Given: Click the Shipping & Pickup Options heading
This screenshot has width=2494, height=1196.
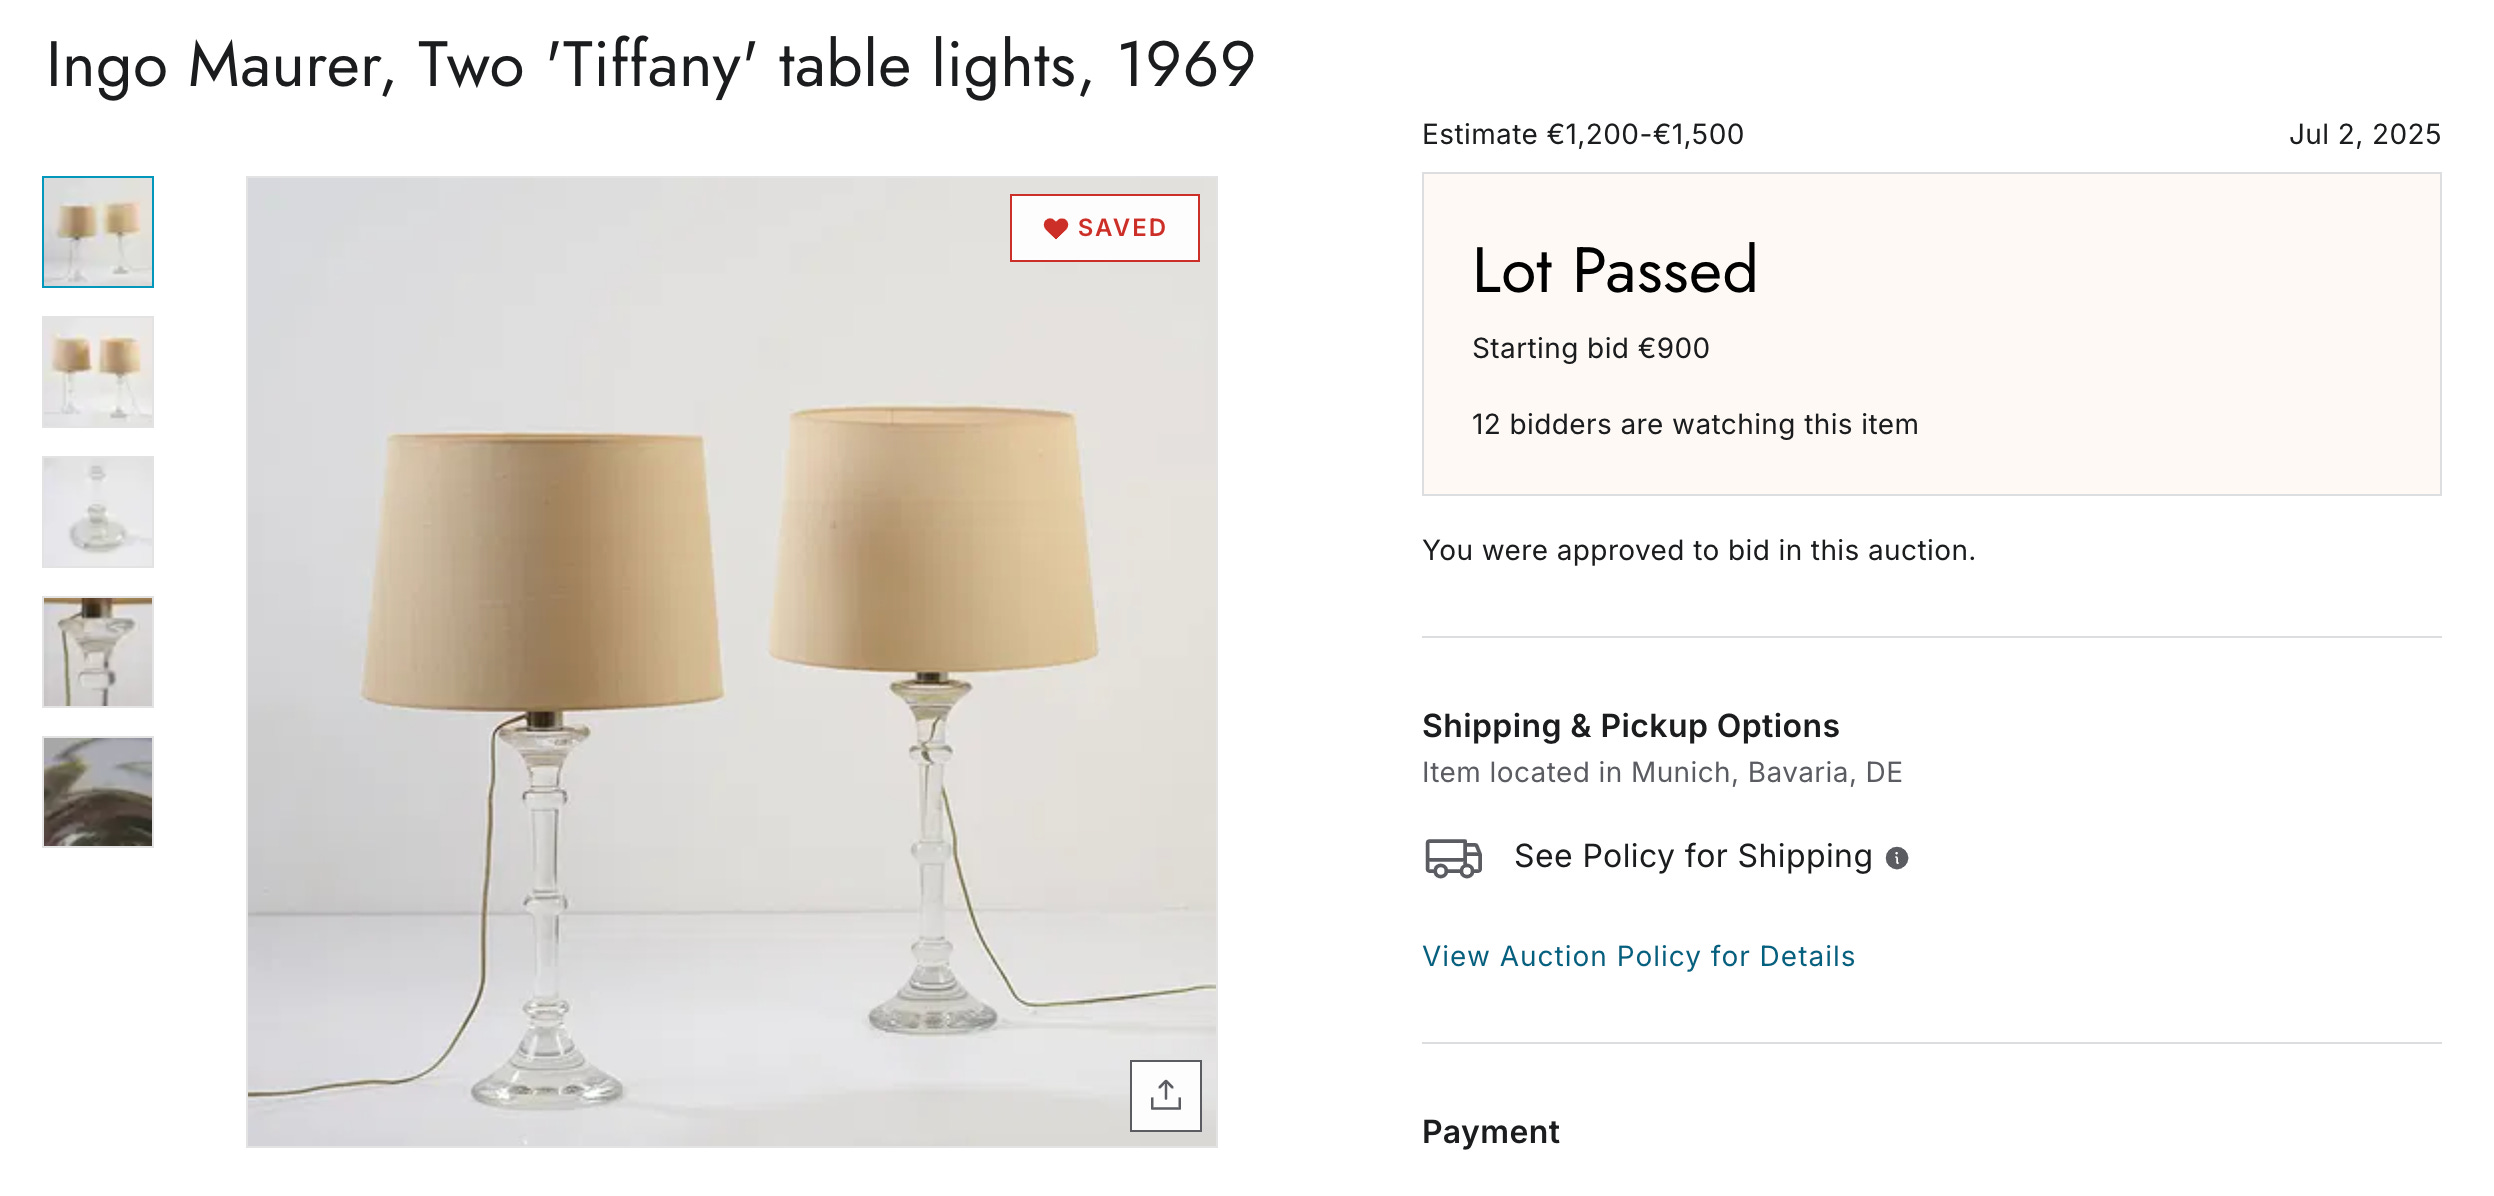Looking at the screenshot, I should 1630,726.
